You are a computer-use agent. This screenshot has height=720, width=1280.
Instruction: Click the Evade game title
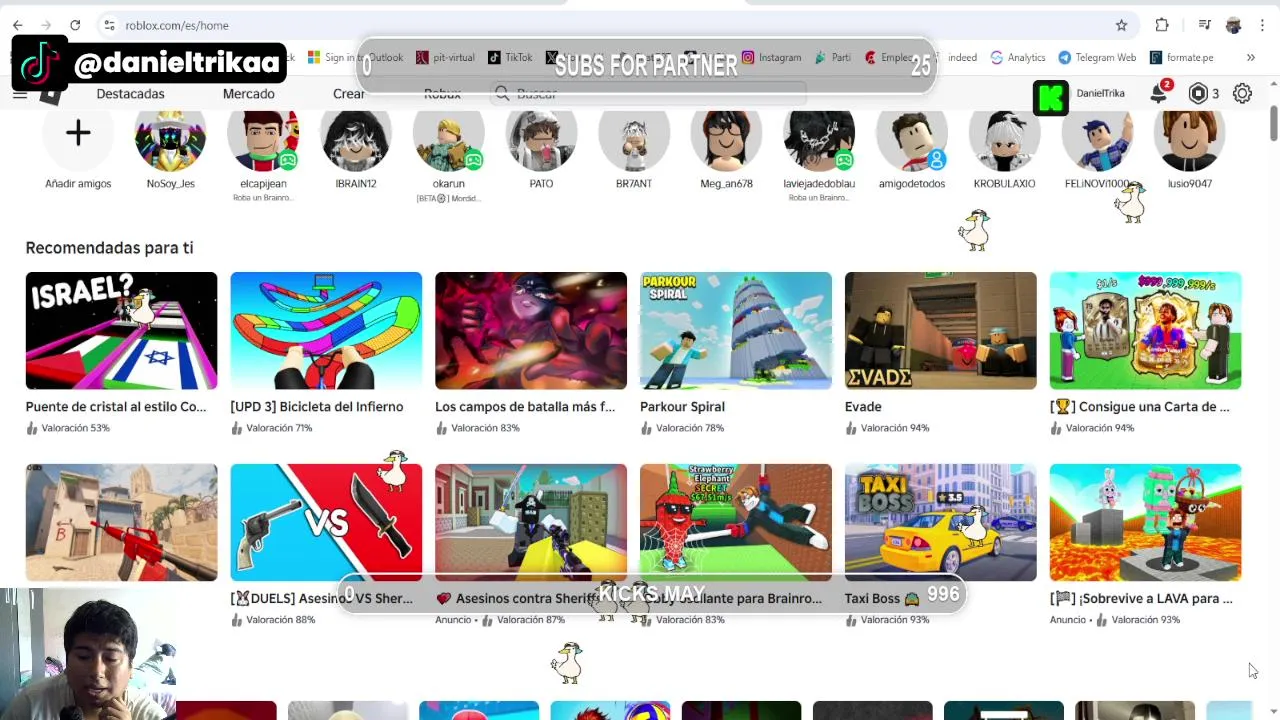click(863, 407)
